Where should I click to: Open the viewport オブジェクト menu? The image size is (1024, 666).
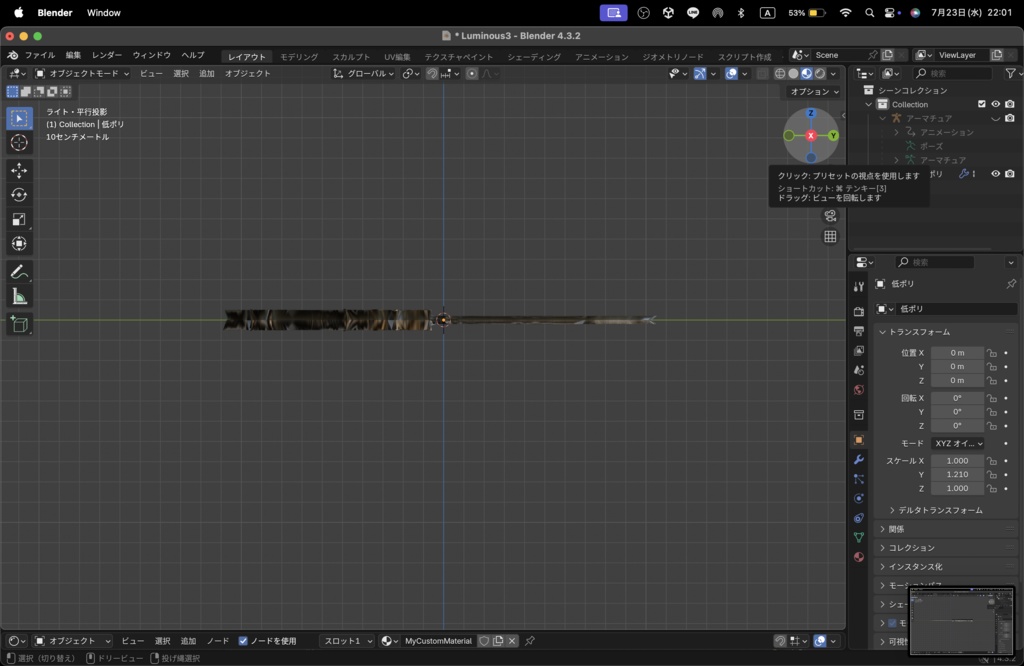(248, 74)
